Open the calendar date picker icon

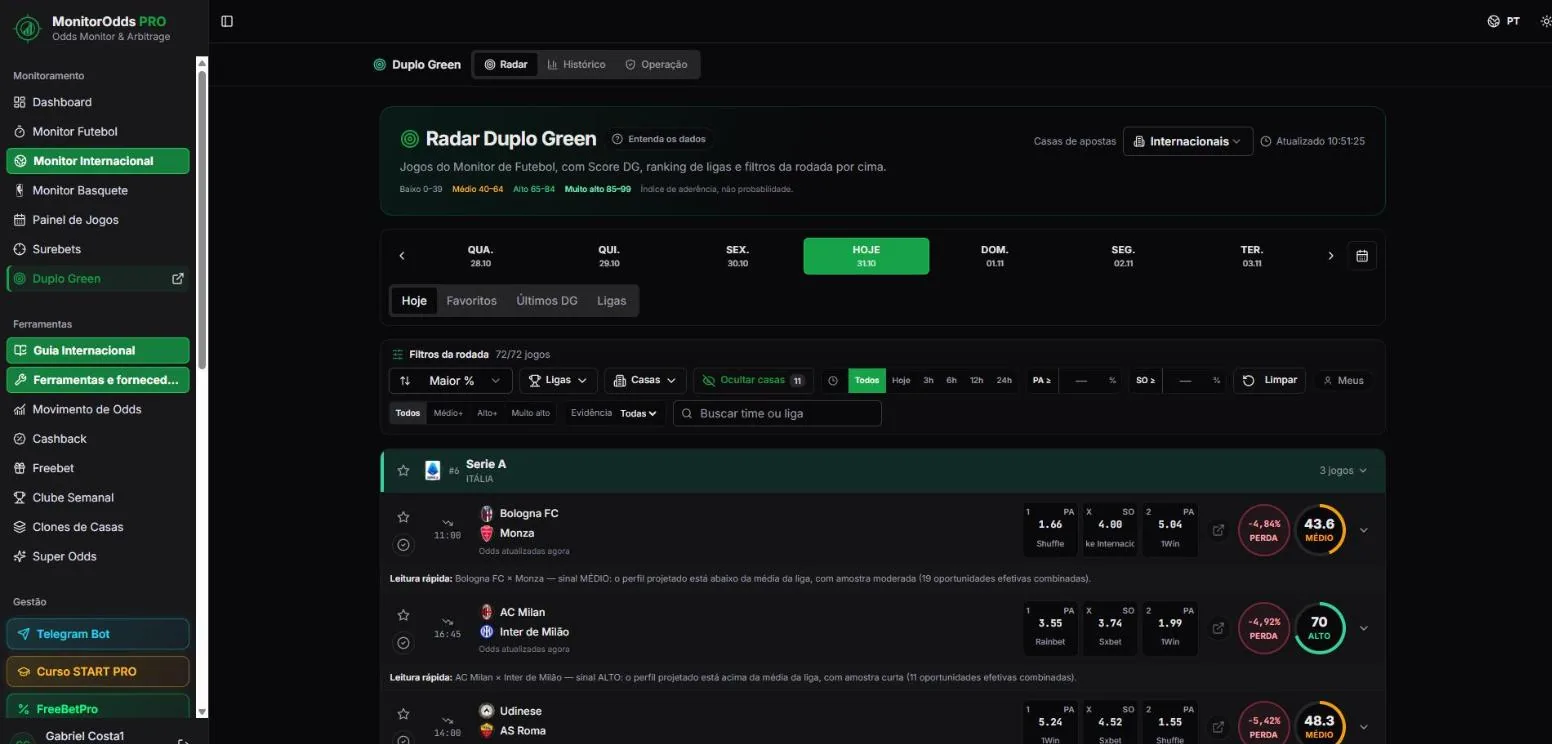click(1361, 256)
